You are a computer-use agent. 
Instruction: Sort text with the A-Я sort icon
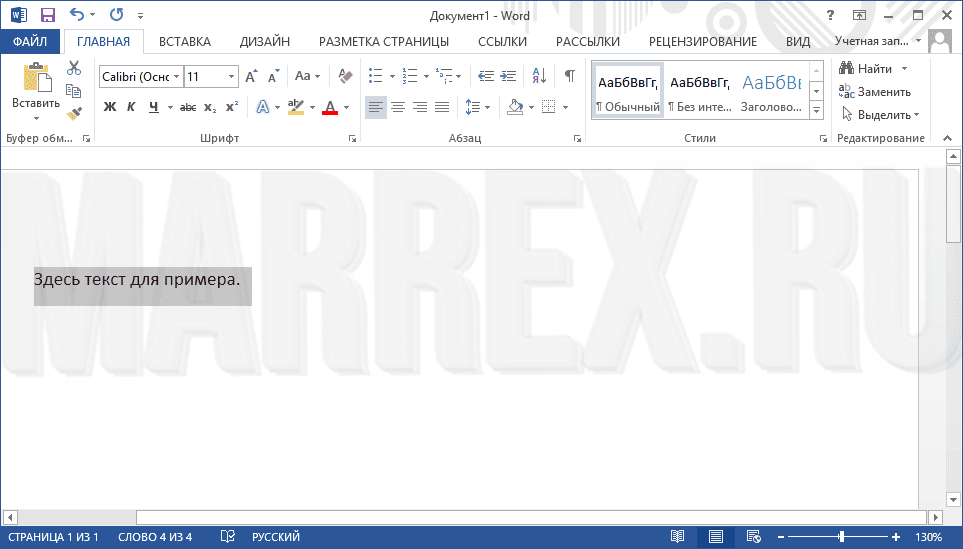[x=539, y=76]
